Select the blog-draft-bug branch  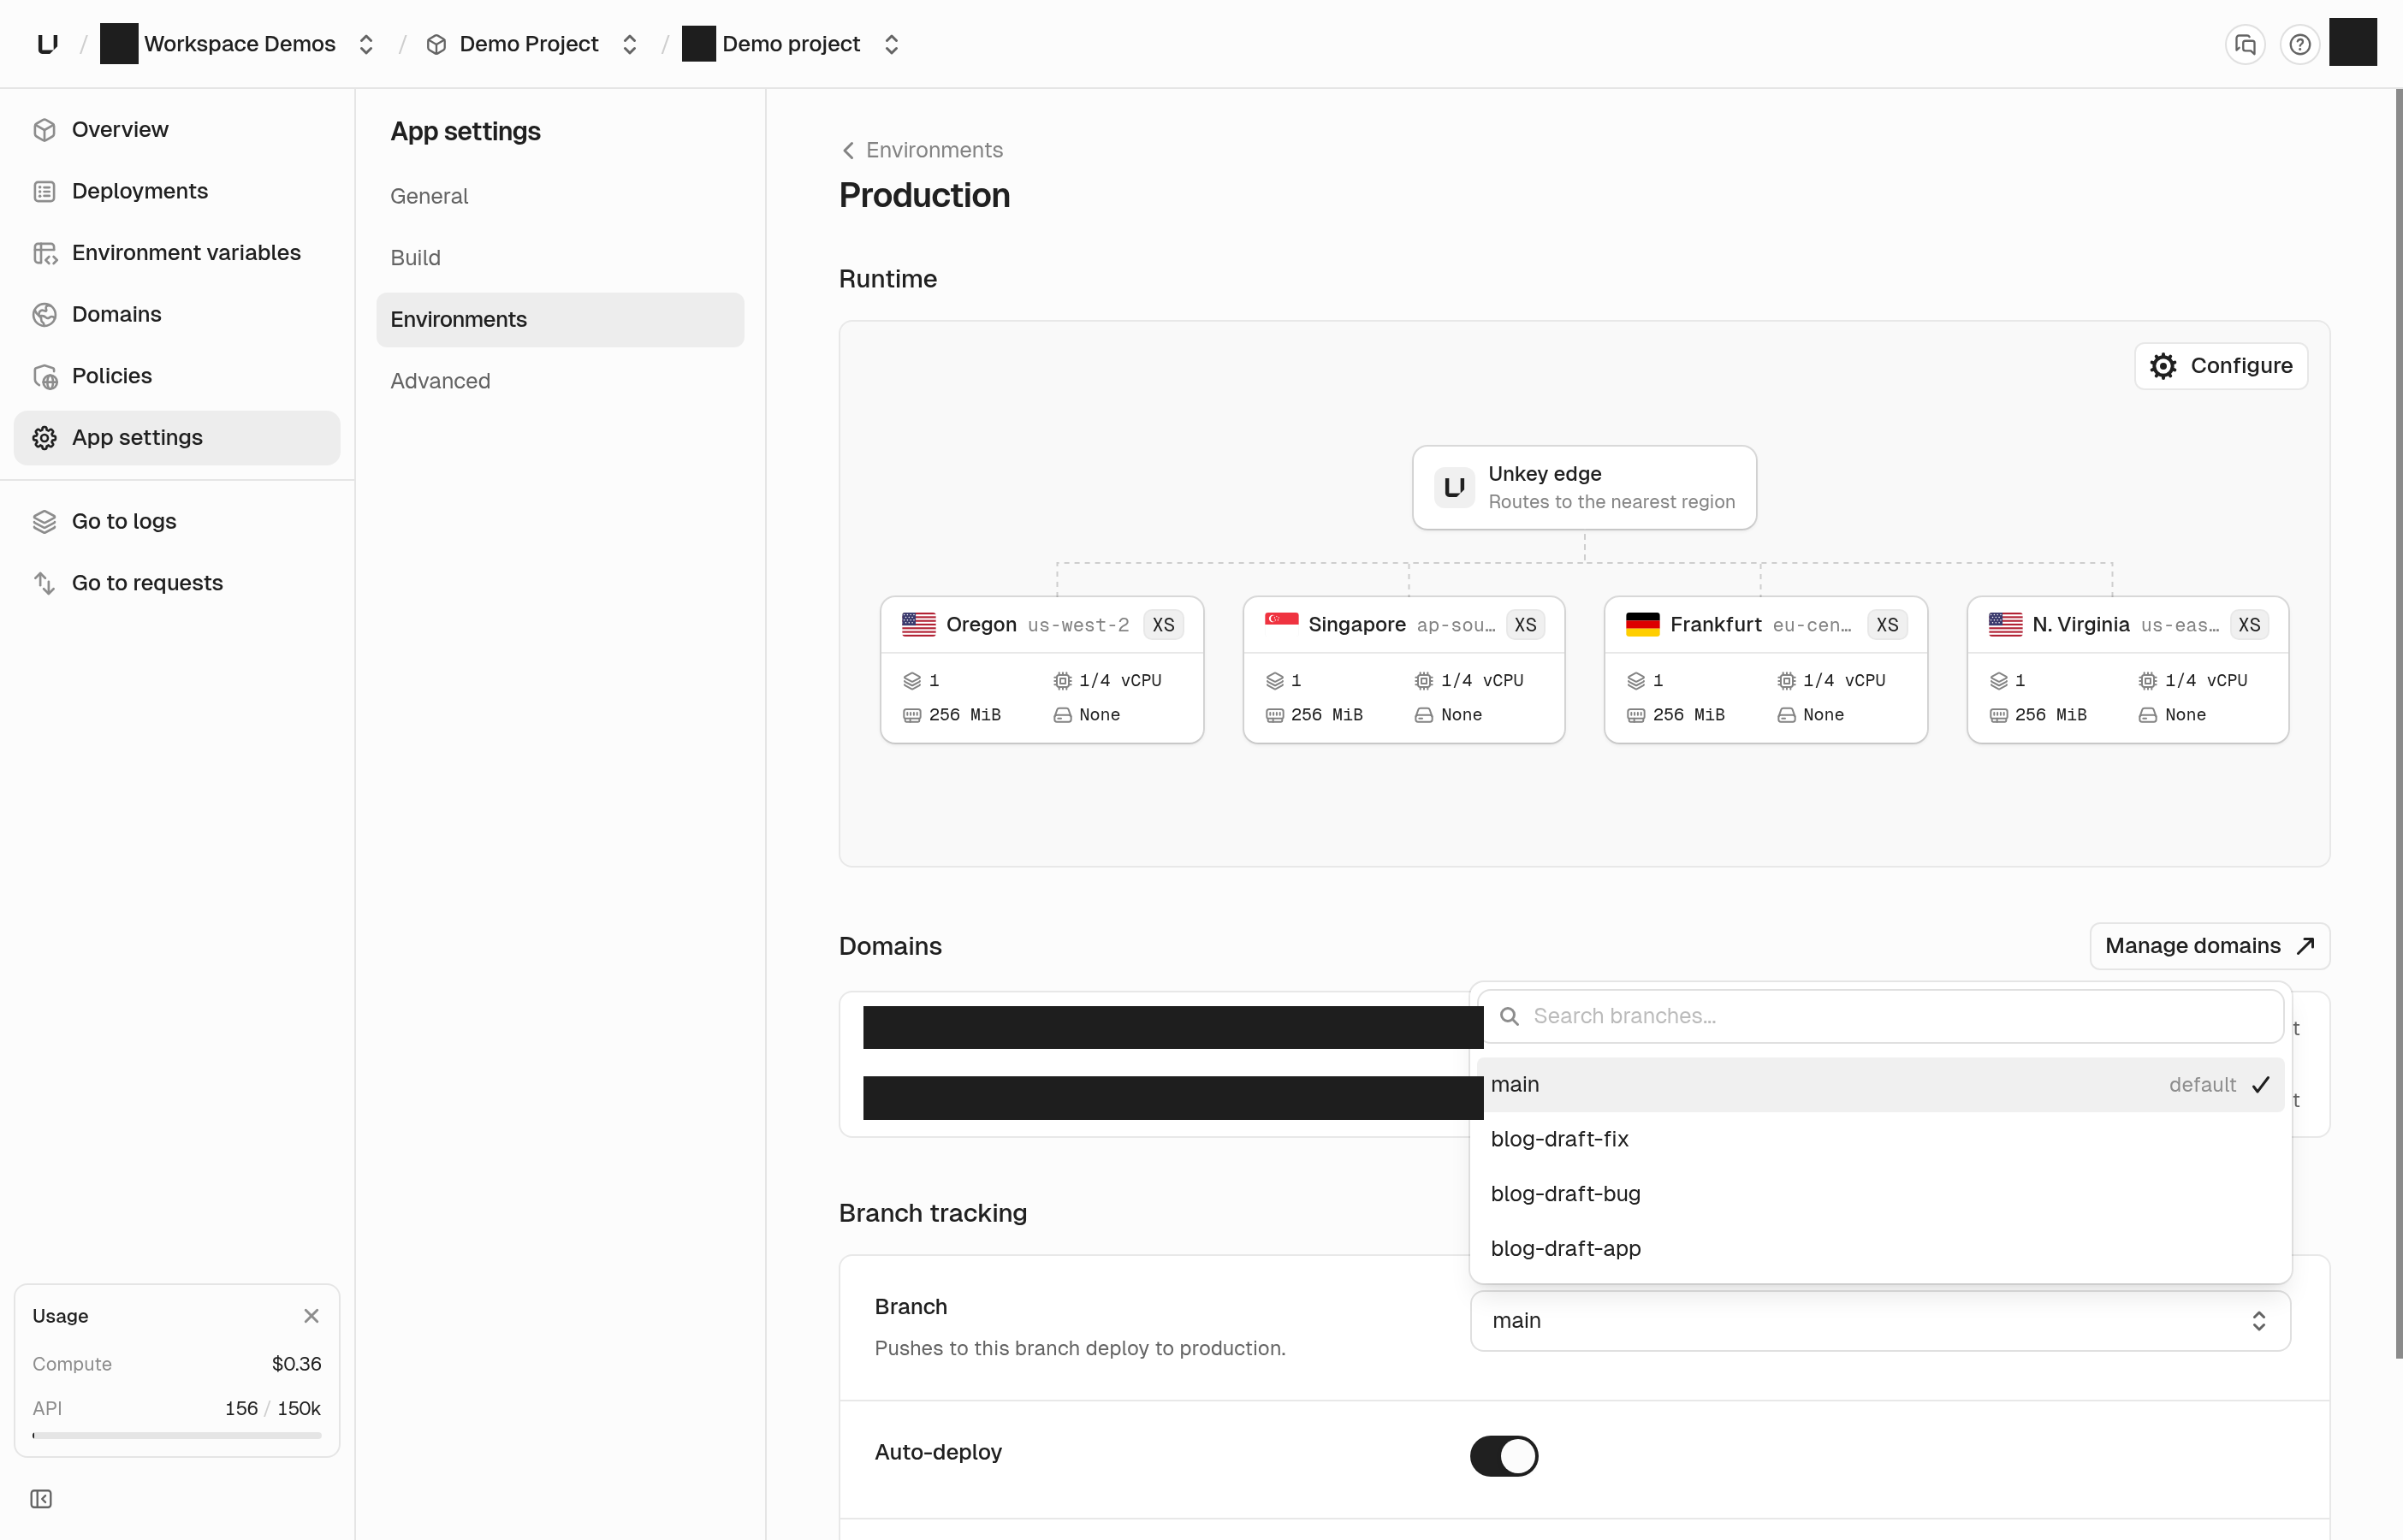click(1880, 1194)
